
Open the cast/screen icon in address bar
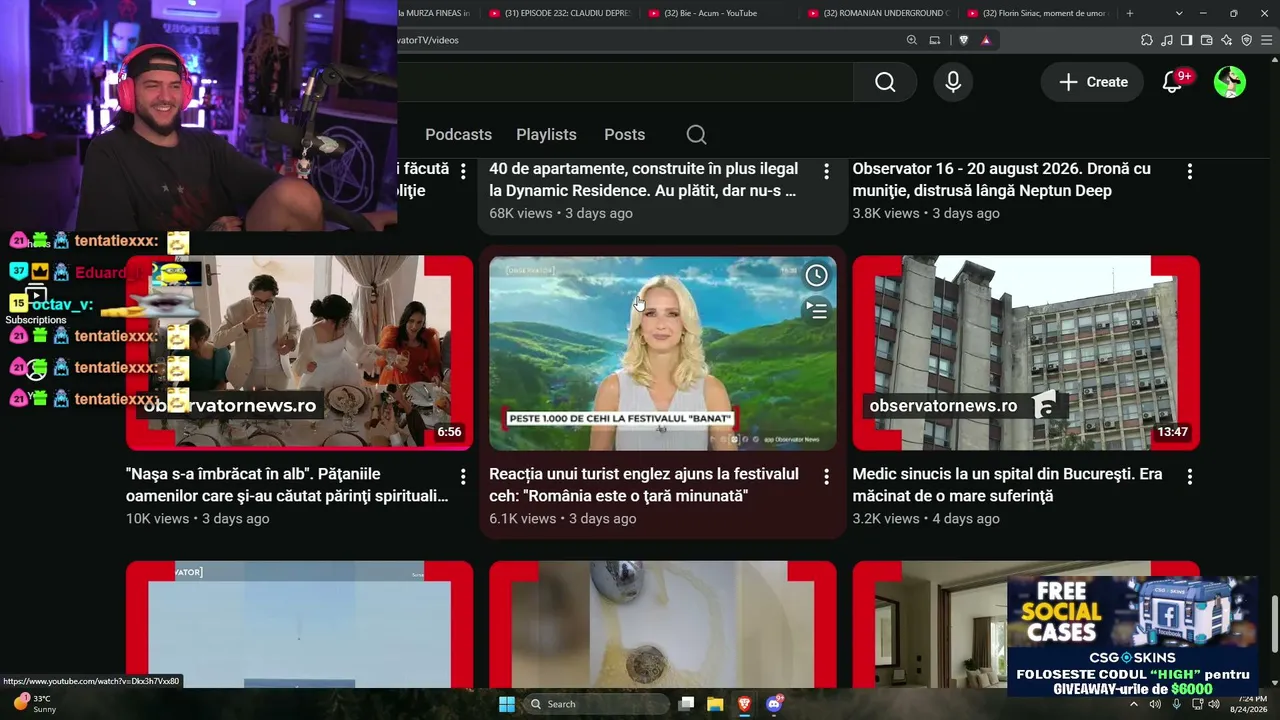tap(935, 40)
